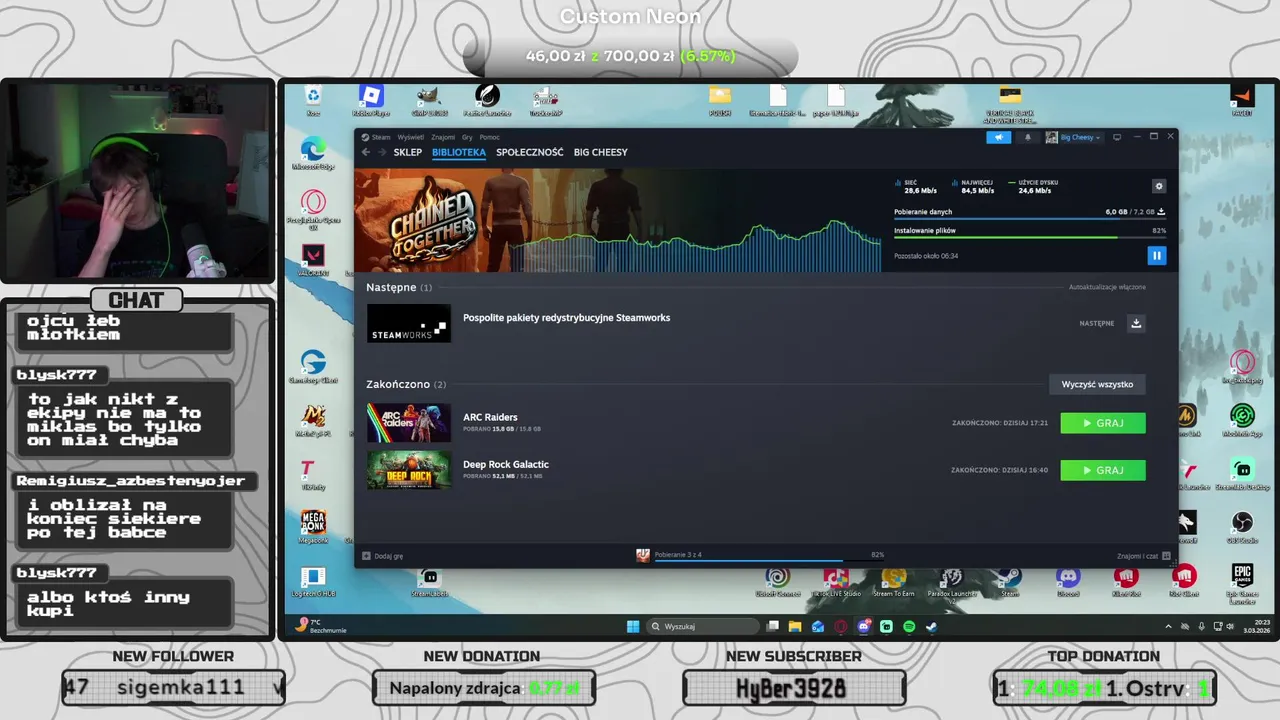Enter Big Picture mode via monitor icon
This screenshot has height=720, width=1280.
click(1117, 137)
